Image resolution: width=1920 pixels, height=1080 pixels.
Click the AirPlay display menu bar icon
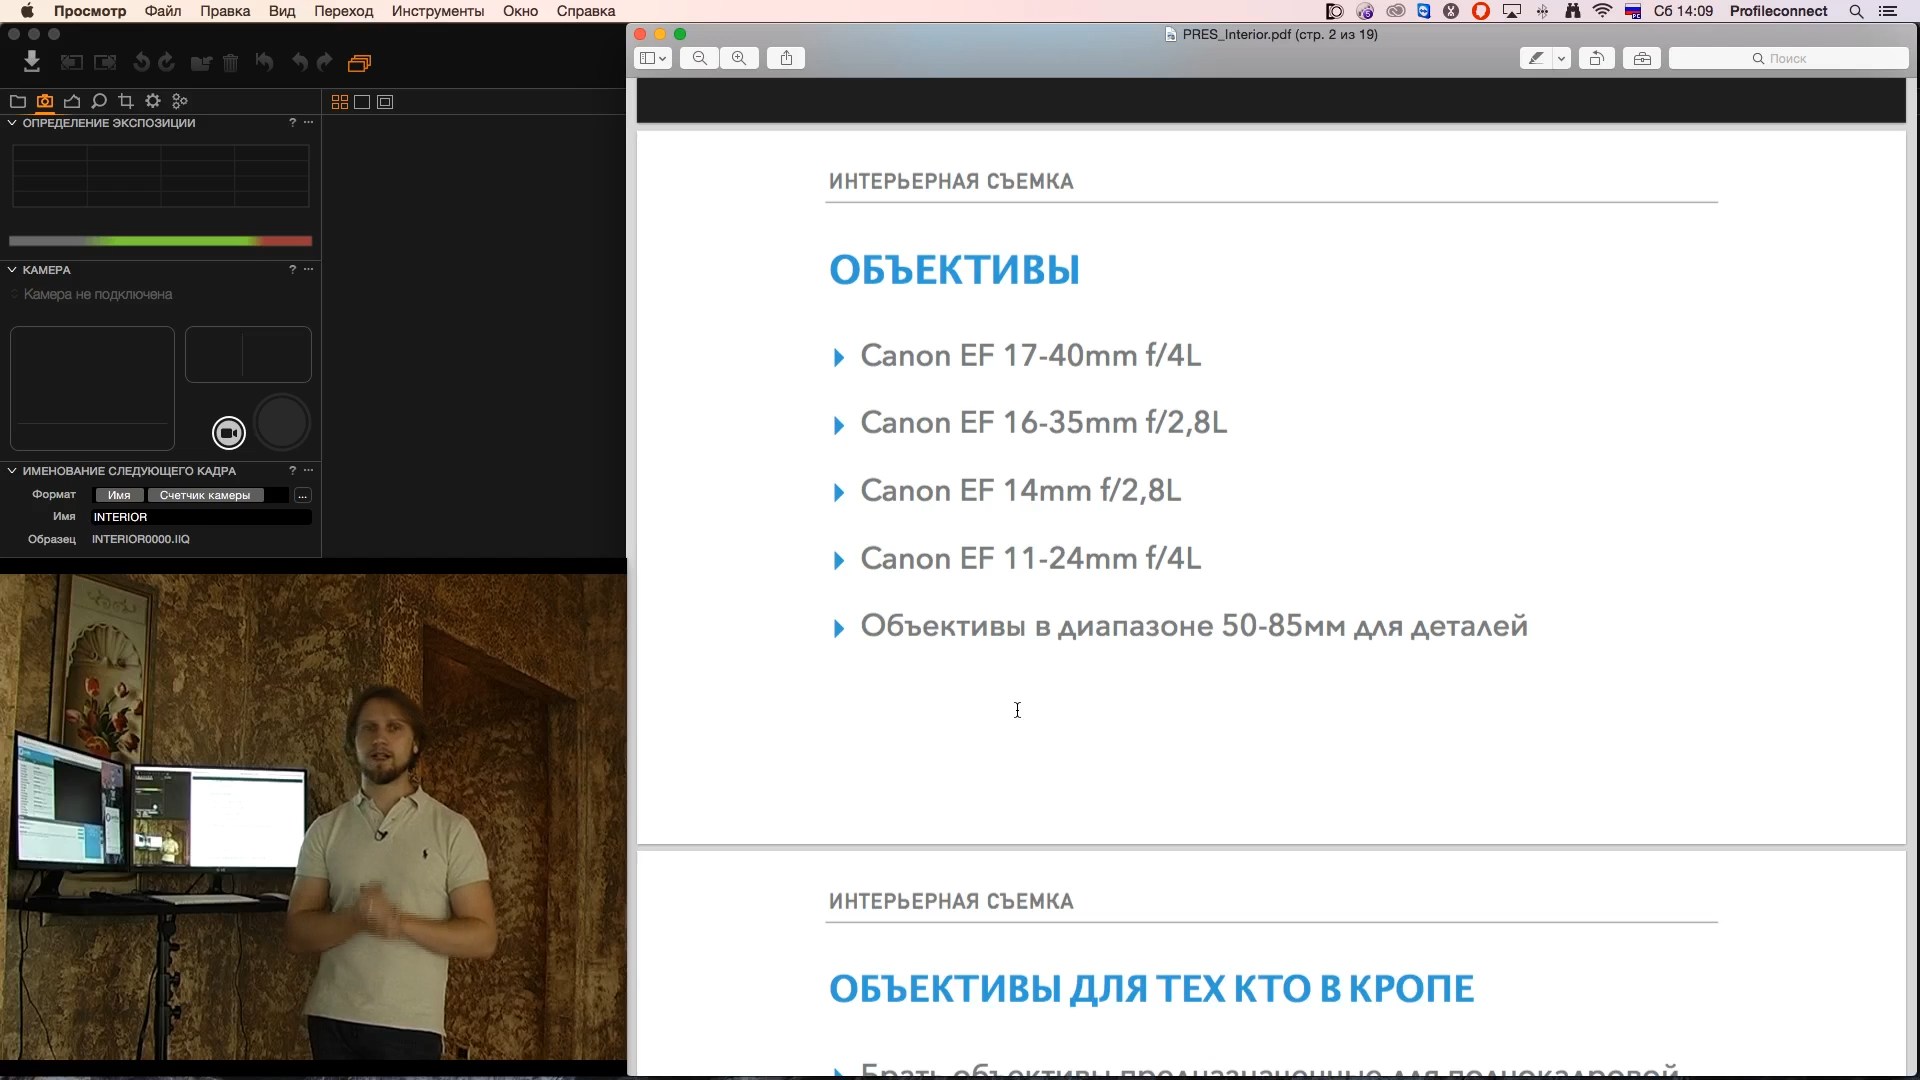pyautogui.click(x=1512, y=11)
